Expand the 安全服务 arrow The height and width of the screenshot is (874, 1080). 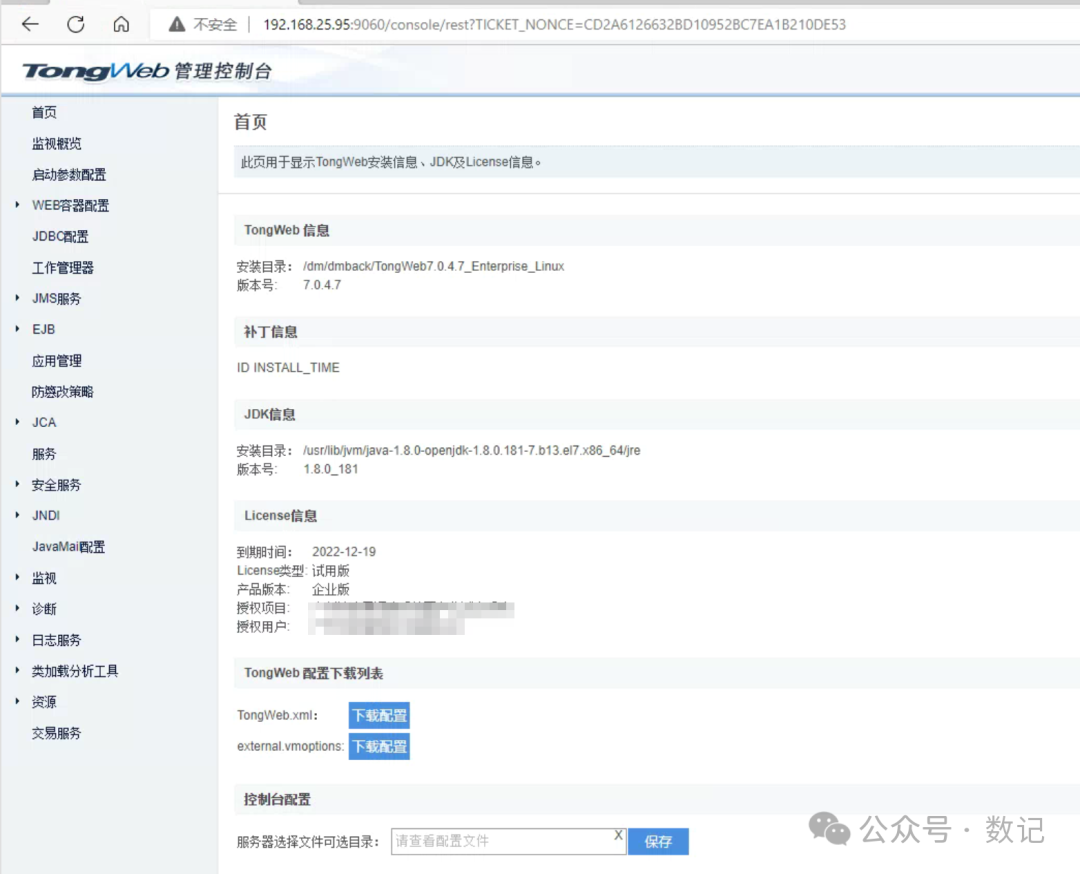click(17, 484)
